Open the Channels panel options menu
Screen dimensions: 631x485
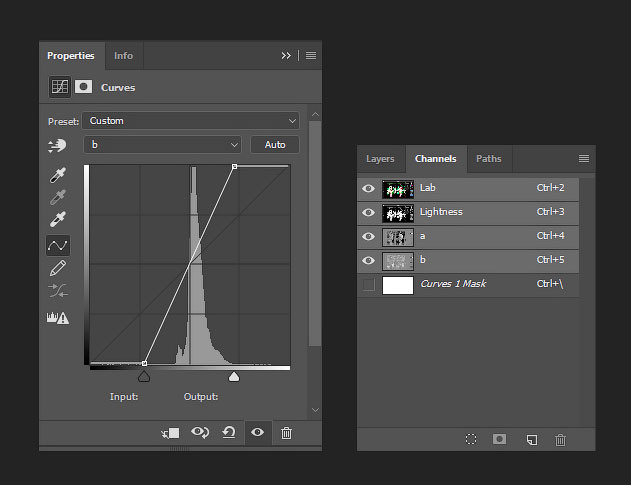(x=584, y=159)
